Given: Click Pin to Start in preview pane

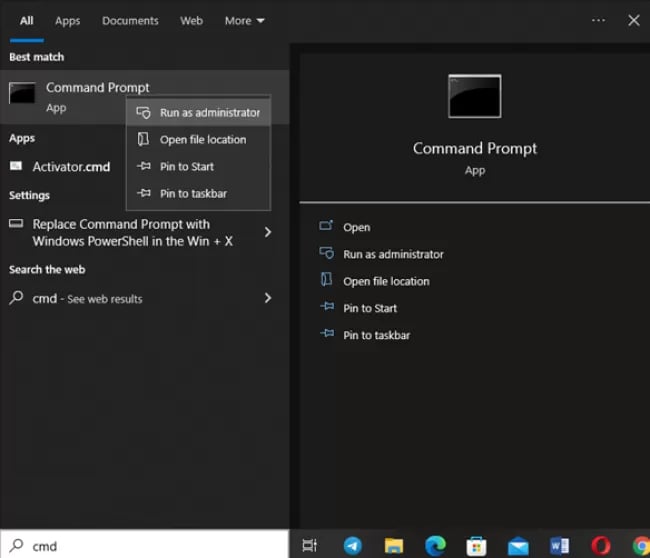Looking at the screenshot, I should pyautogui.click(x=370, y=308).
